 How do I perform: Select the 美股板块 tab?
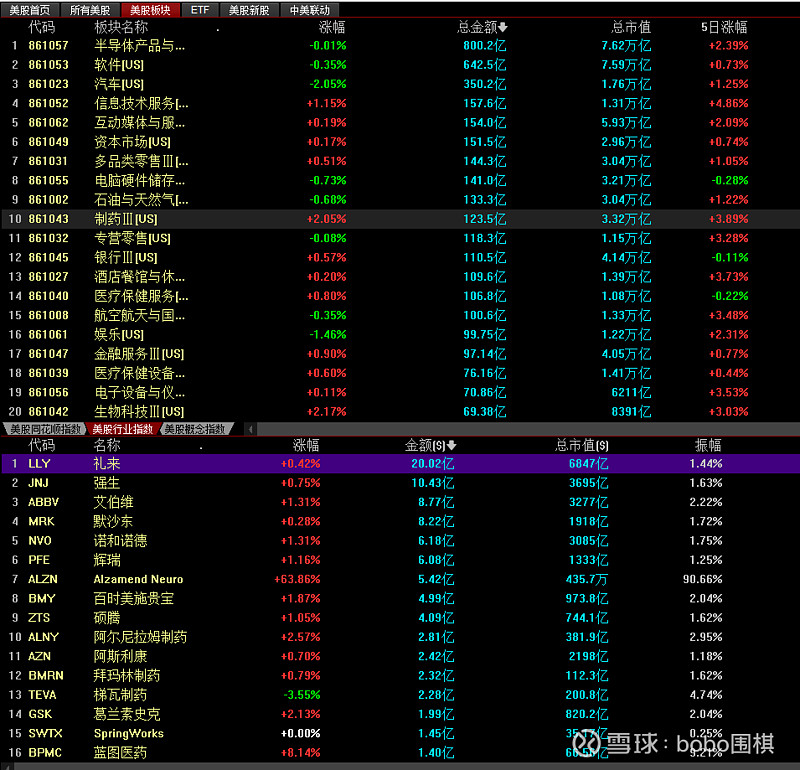coord(150,10)
